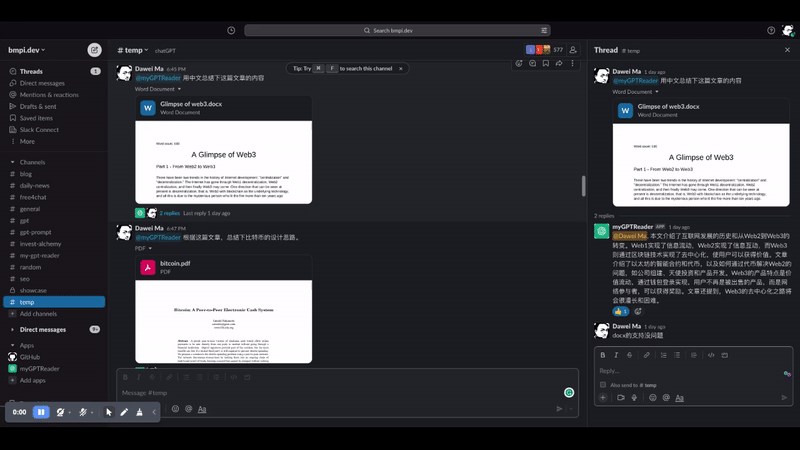Inline code icon in thread reply toolbar
The width and height of the screenshot is (800, 450).
point(711,355)
